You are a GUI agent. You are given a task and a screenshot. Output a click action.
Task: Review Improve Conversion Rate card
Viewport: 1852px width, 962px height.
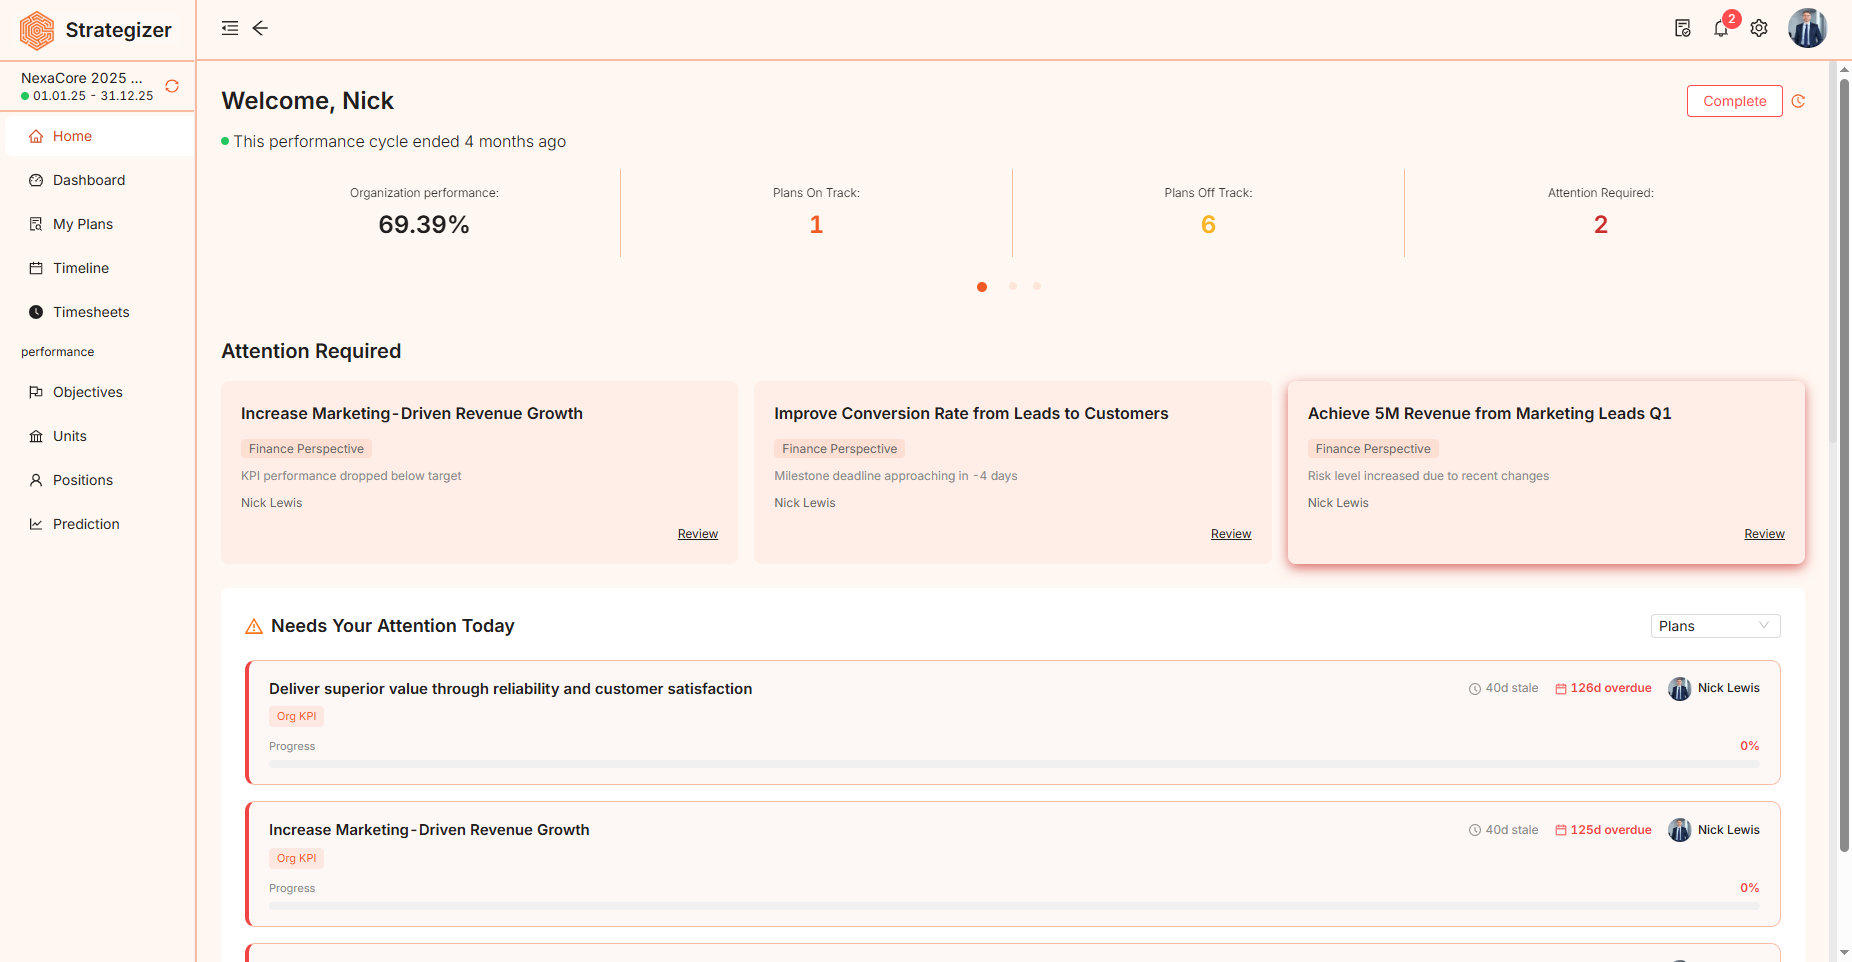click(1231, 534)
